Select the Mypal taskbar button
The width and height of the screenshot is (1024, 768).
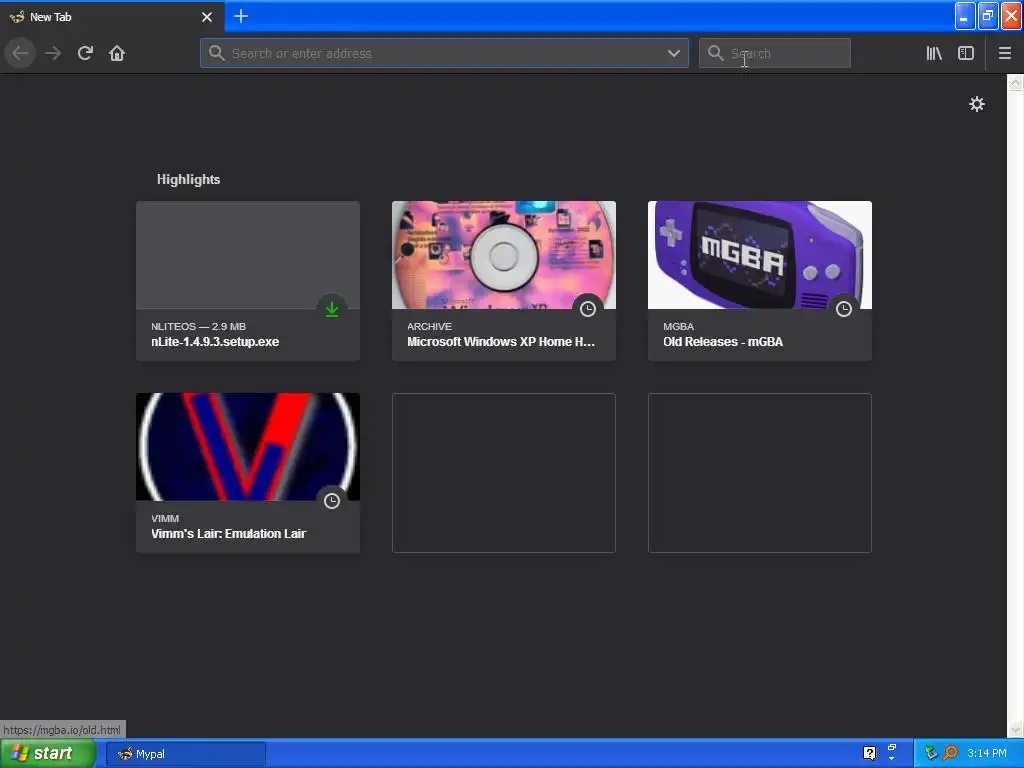pos(185,754)
